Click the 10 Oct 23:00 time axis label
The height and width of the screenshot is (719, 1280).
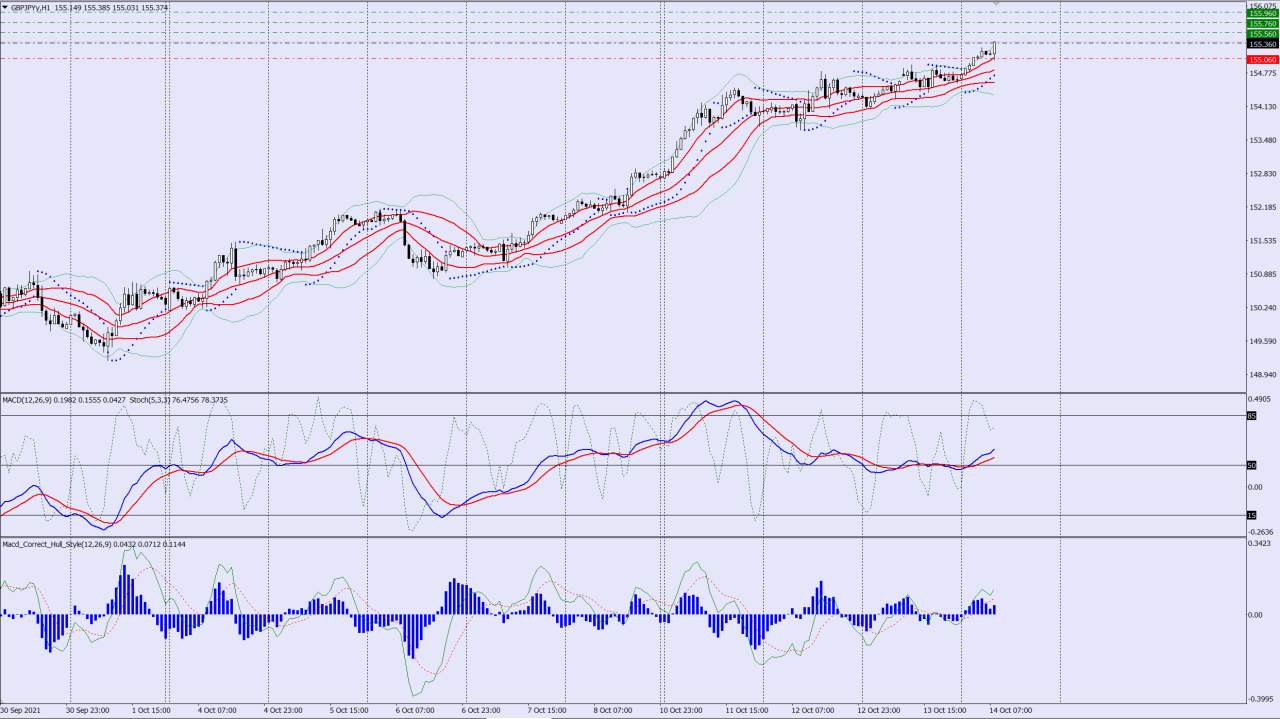(681, 710)
